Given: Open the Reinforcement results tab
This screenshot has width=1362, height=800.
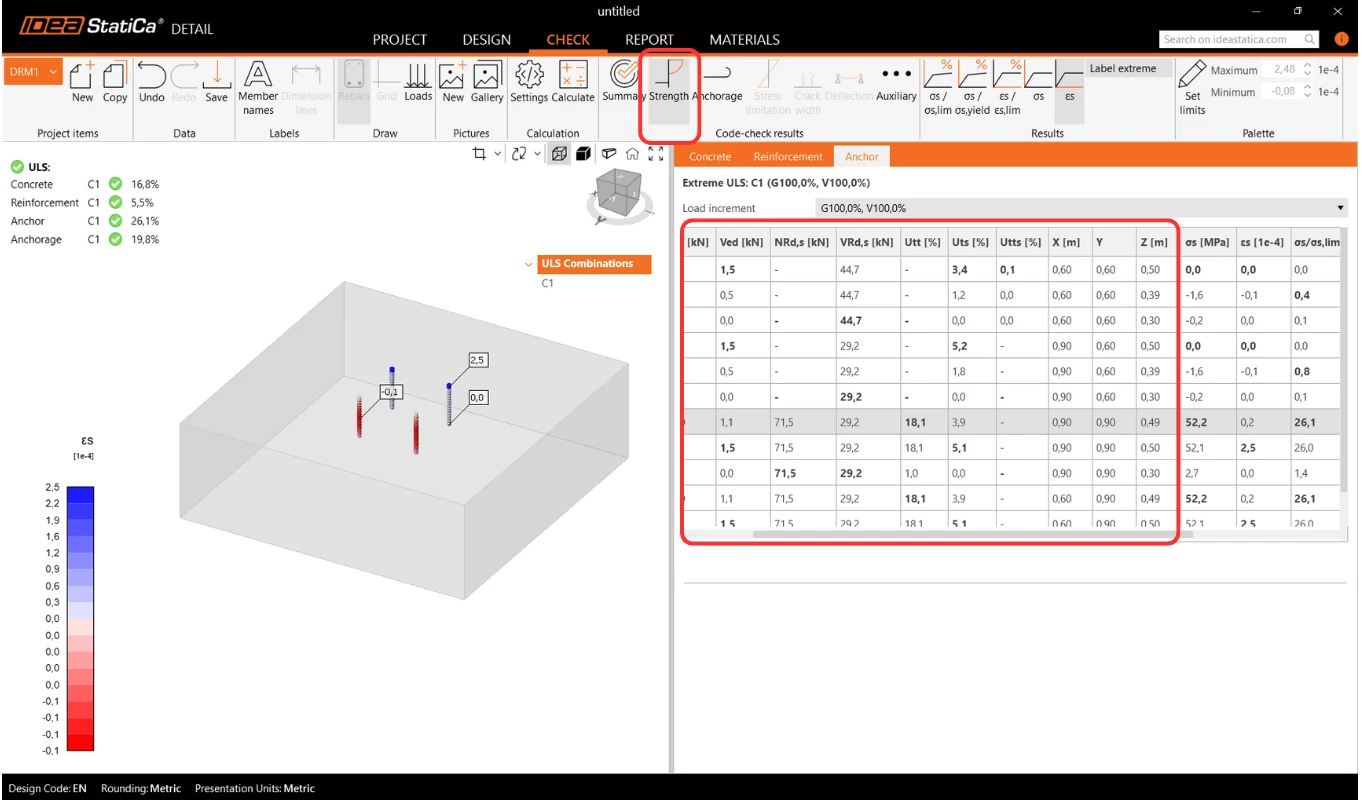Looking at the screenshot, I should [x=788, y=156].
